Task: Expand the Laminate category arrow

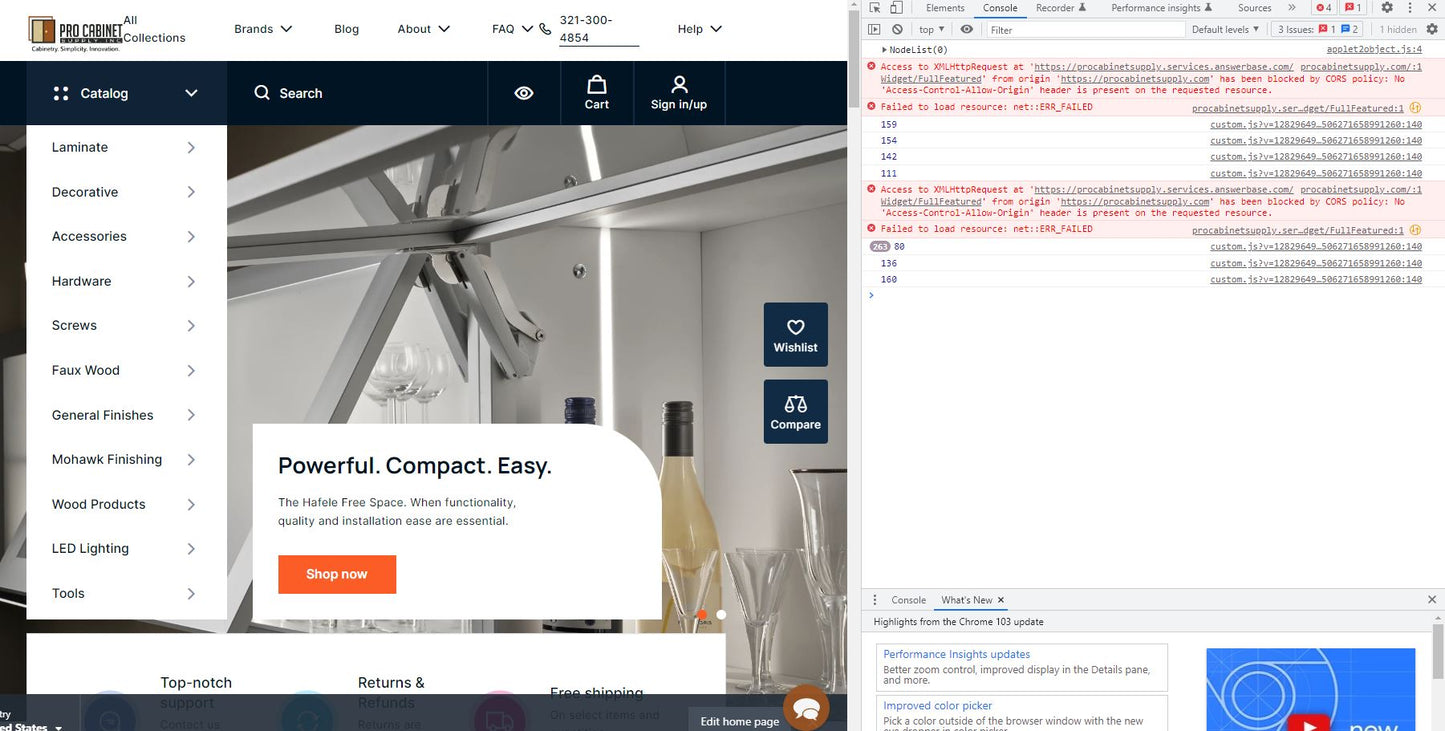Action: (x=191, y=148)
